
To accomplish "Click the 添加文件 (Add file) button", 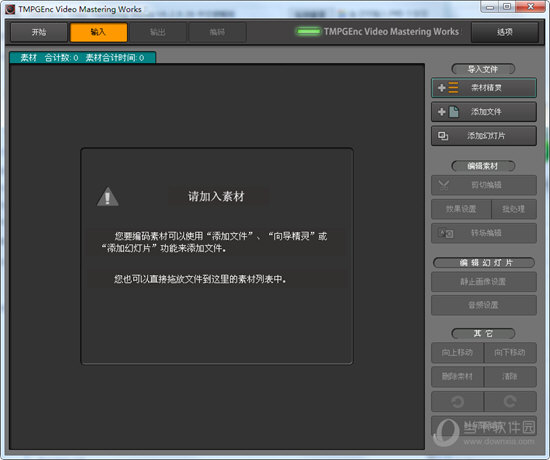I will coord(484,112).
